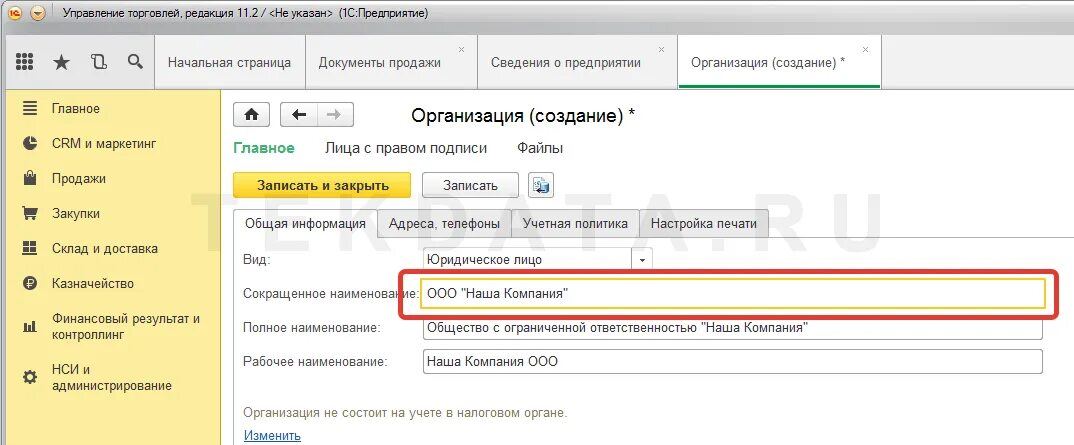Click the Рабочее наименование input field
The height and width of the screenshot is (445, 1074).
(x=733, y=361)
